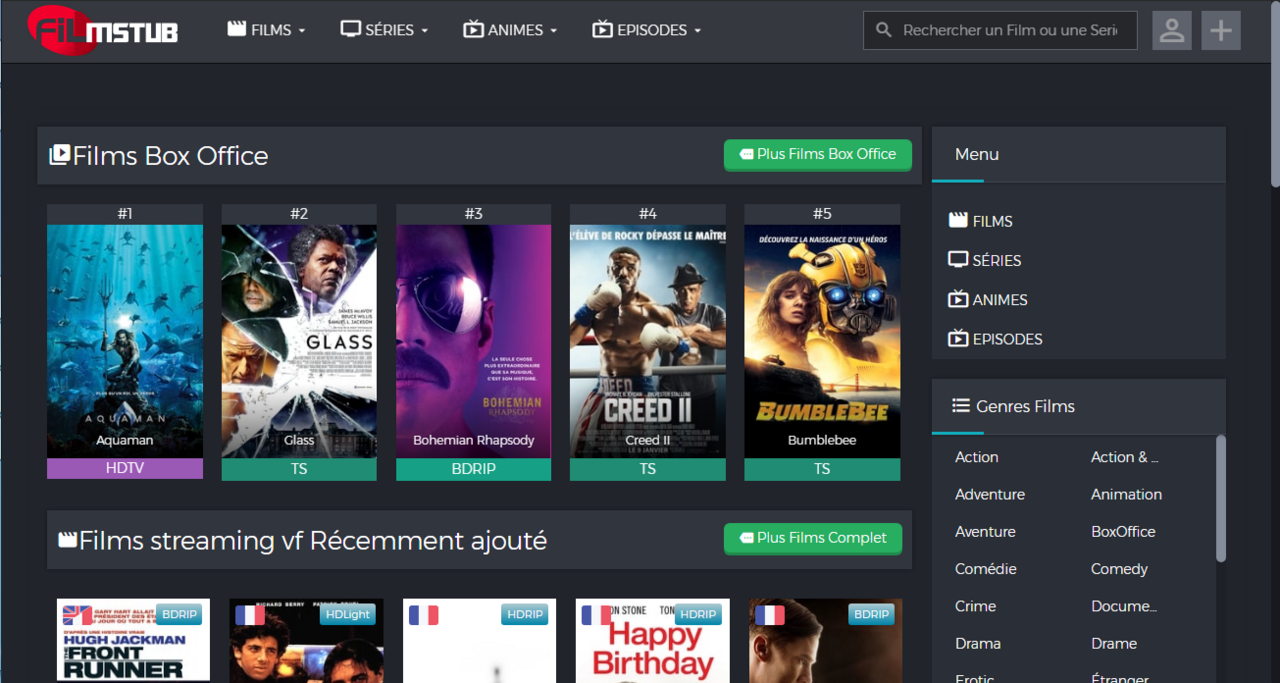Image resolution: width=1280 pixels, height=683 pixels.
Task: Click the search field for films or series
Action: (1000, 30)
